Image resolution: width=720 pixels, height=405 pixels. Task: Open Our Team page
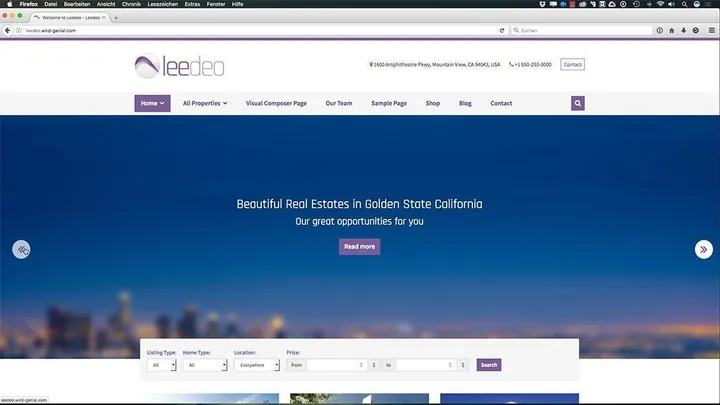[339, 103]
